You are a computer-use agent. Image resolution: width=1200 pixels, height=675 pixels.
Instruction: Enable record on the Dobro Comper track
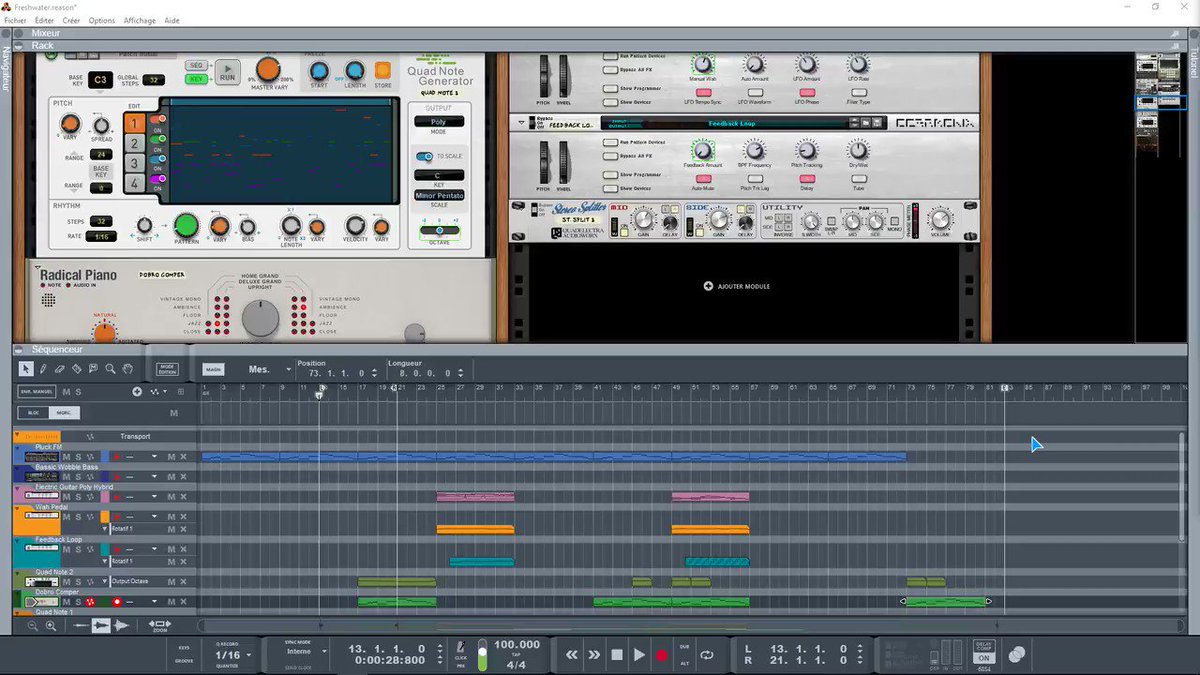tap(117, 602)
